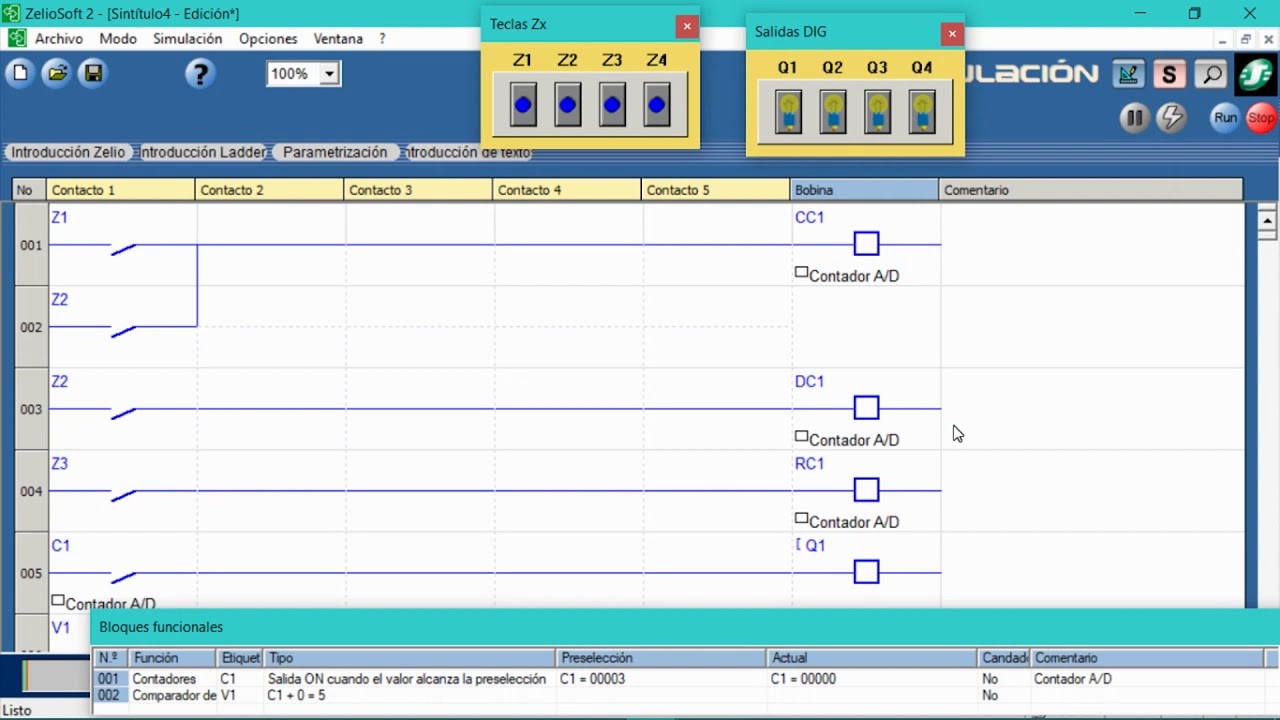
Task: Select line number 003 in the ladder
Action: (x=31, y=409)
